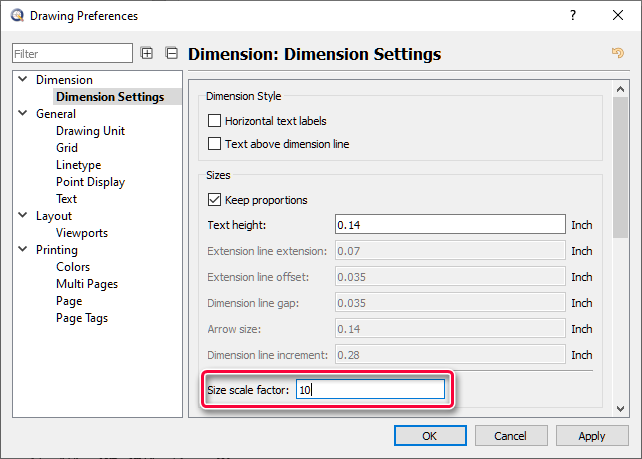642x459 pixels.
Task: Collapse the General tree section
Action: click(x=22, y=114)
